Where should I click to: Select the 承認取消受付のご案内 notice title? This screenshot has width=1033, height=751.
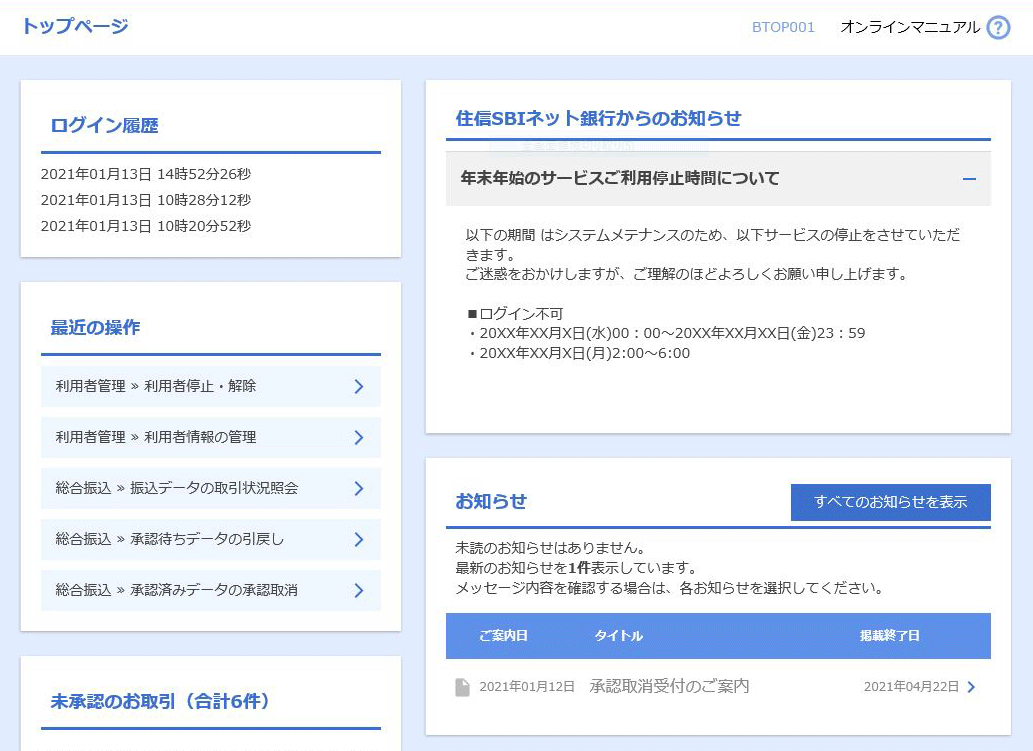[669, 687]
